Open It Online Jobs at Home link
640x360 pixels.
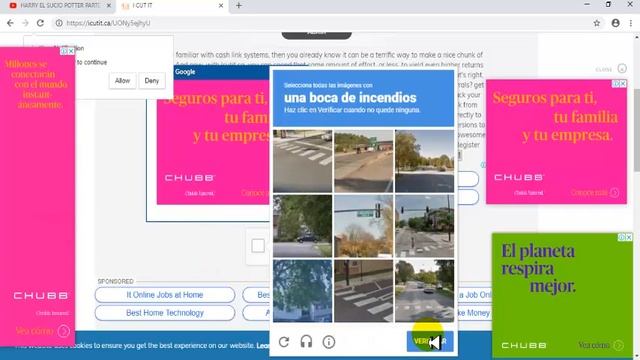(165, 295)
